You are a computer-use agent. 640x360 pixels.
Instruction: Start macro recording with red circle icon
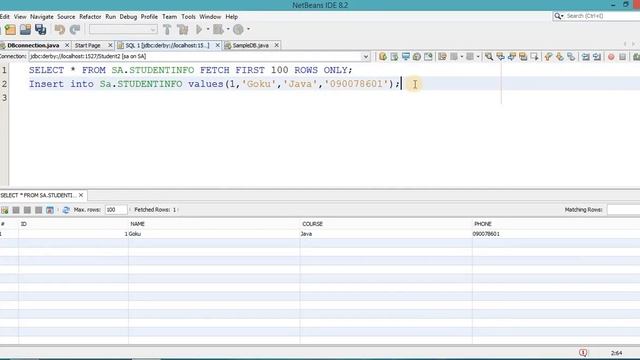coord(611,57)
